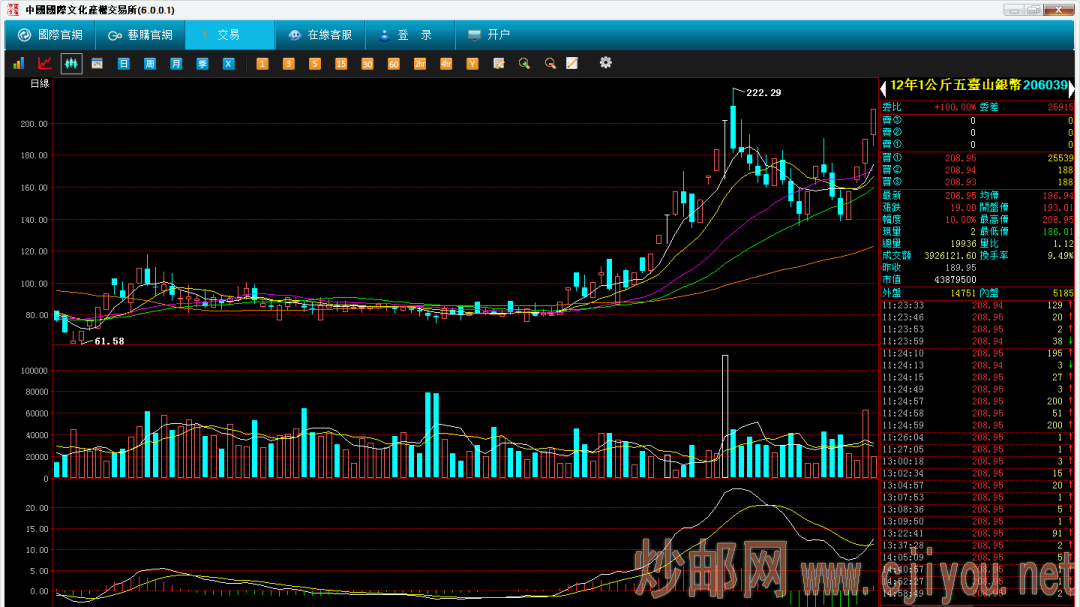Open the 交易 tab
This screenshot has height=607, width=1080.
tap(228, 35)
